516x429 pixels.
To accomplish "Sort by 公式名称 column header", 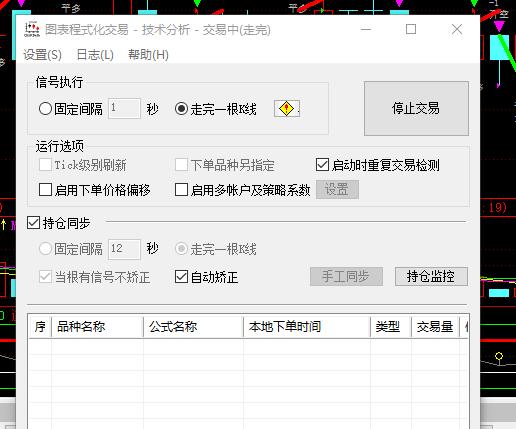I will click(193, 327).
